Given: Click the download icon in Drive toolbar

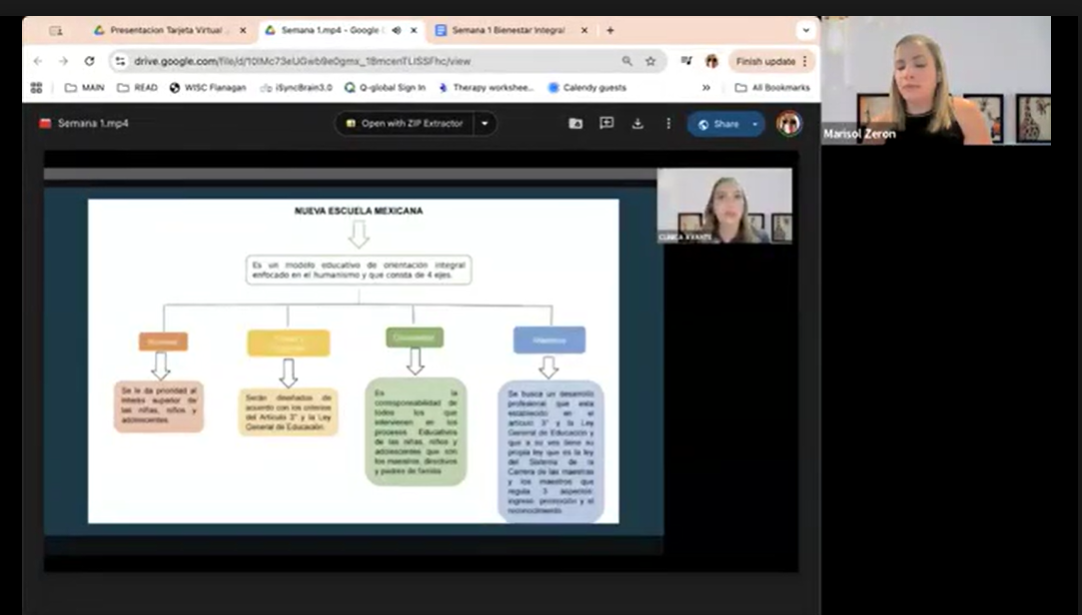Looking at the screenshot, I should coord(637,124).
